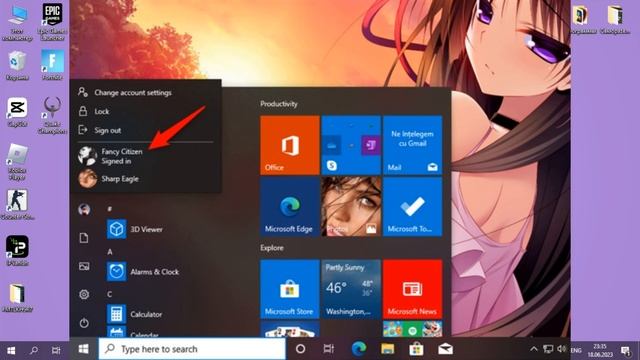Open the Office tile
This screenshot has width=640, height=360.
(290, 145)
